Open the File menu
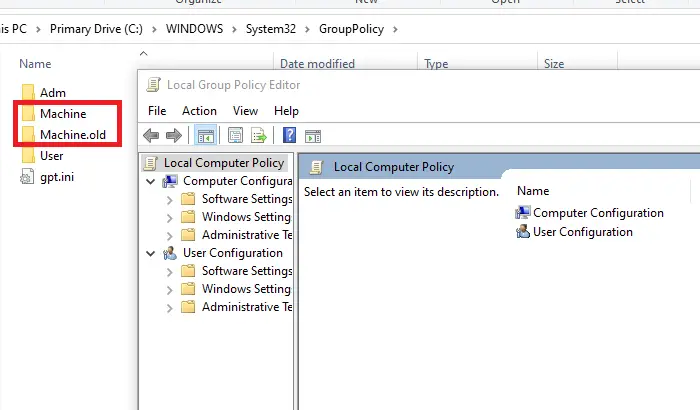The width and height of the screenshot is (700, 410). coord(157,111)
